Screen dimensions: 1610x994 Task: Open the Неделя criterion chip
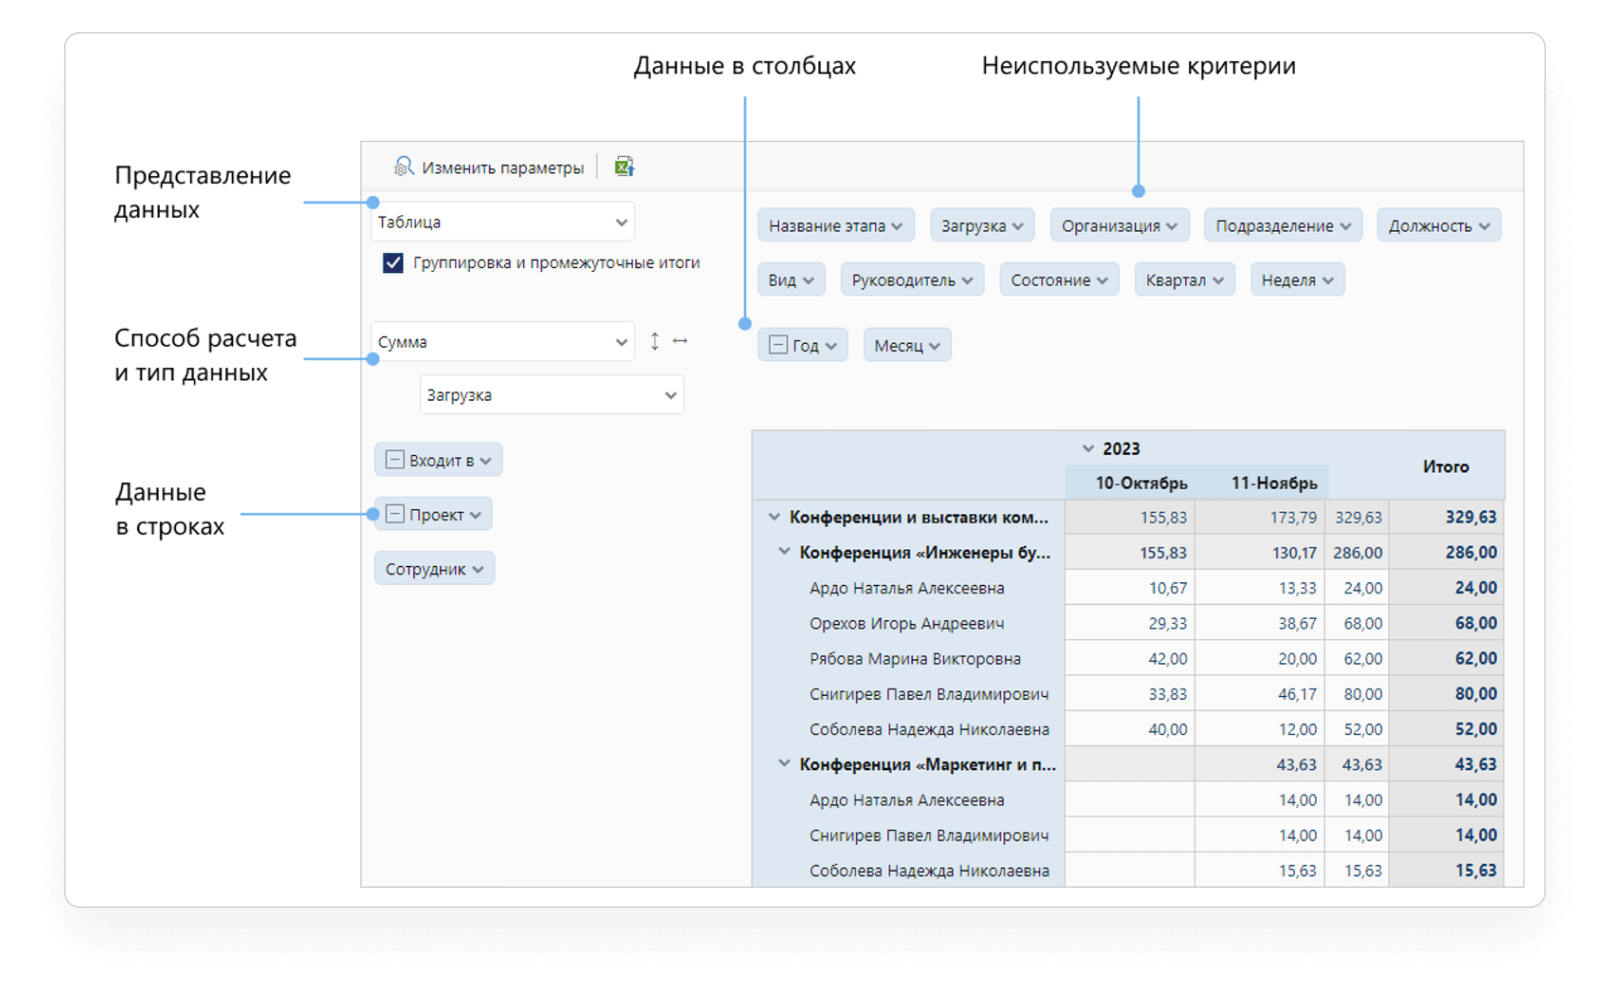1297,280
